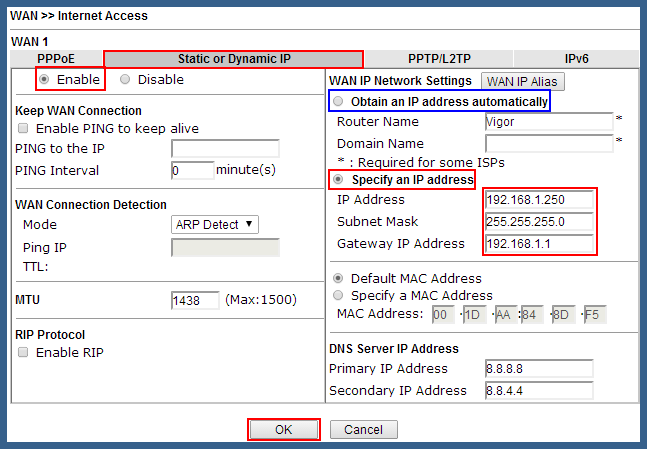Image resolution: width=647 pixels, height=449 pixels.
Task: Click the Router Name text field
Action: tap(549, 122)
